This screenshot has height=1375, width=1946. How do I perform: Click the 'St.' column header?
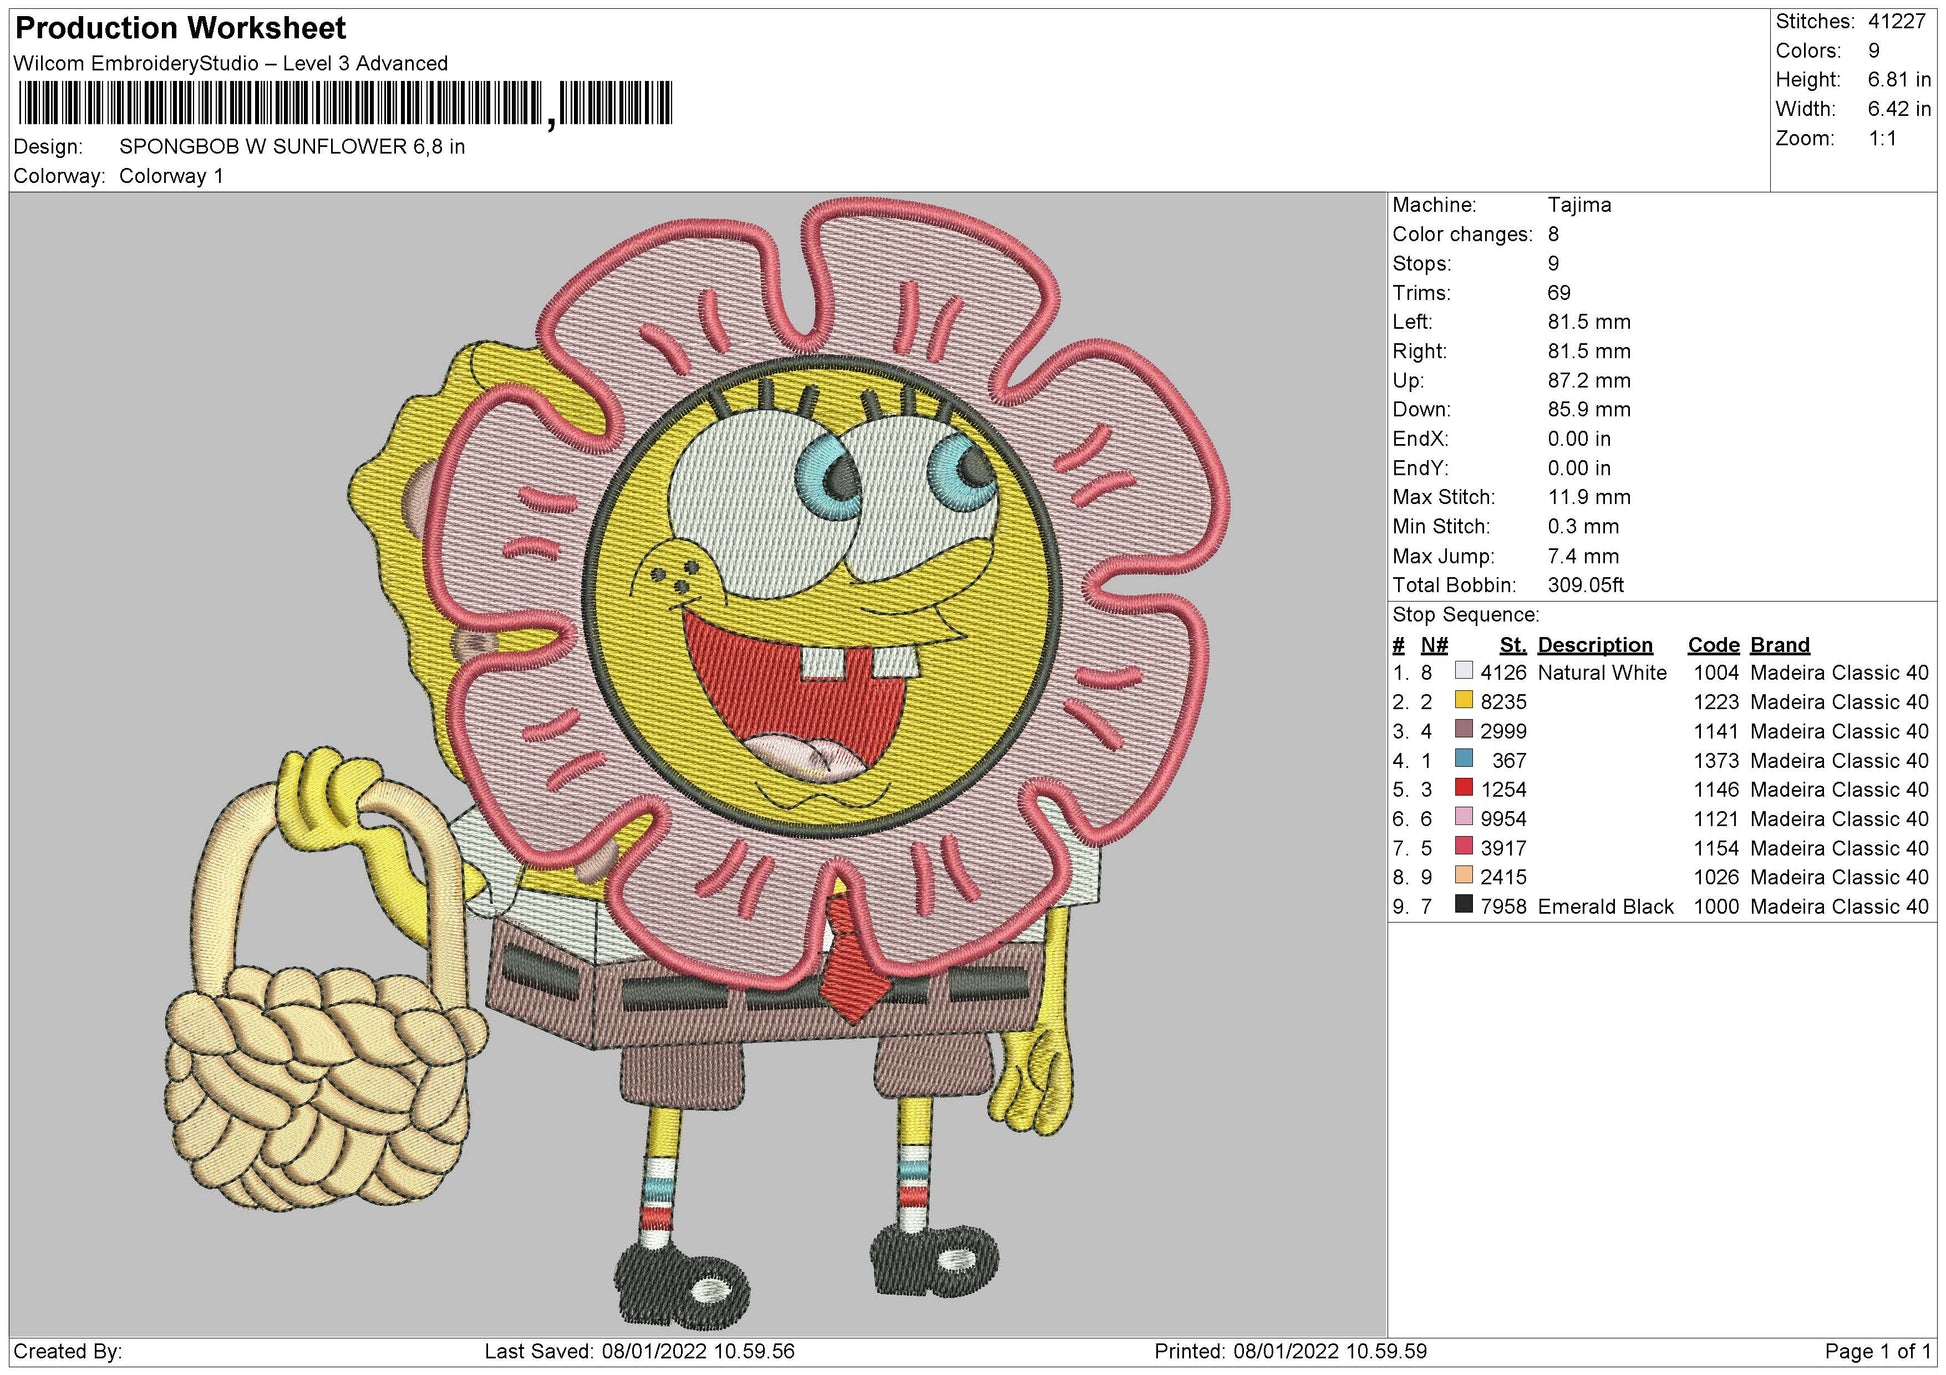pyautogui.click(x=1513, y=645)
